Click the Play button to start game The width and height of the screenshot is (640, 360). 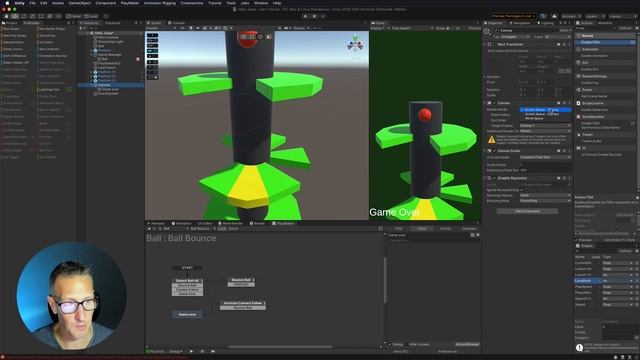tap(305, 16)
